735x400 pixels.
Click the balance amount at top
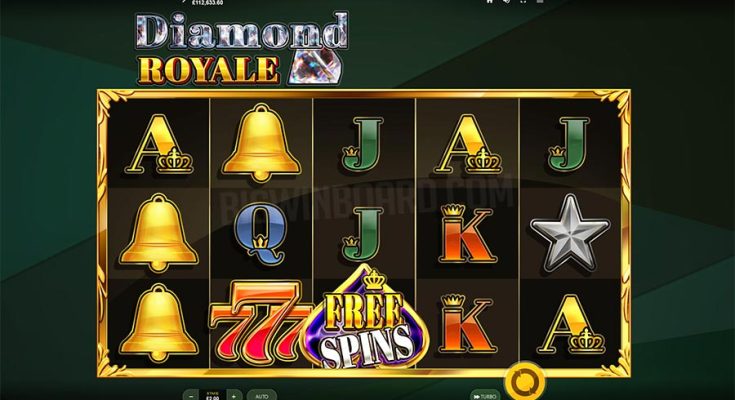(208, 2)
